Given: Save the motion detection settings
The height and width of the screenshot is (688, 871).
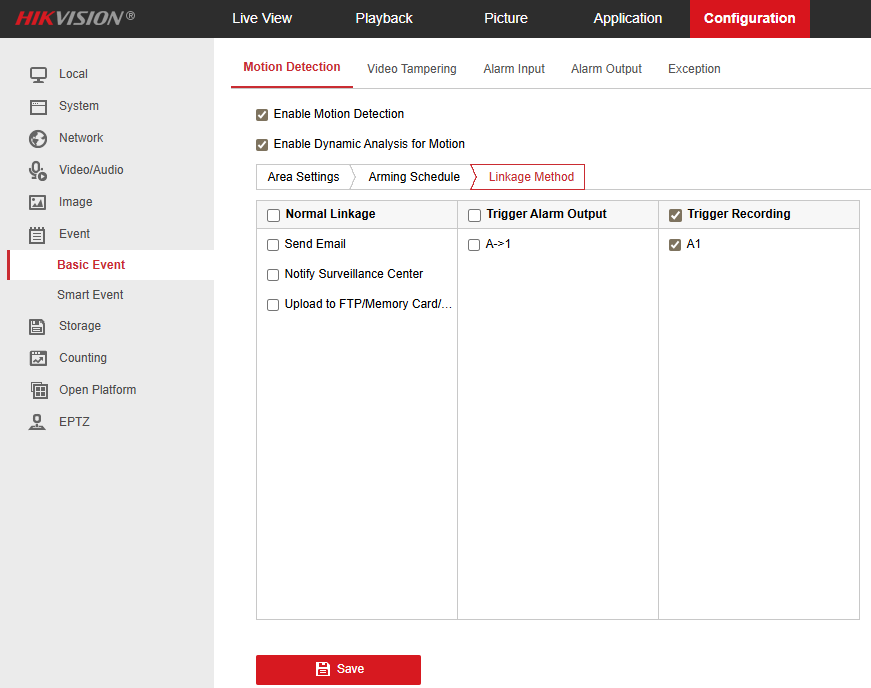Looking at the screenshot, I should pos(338,669).
